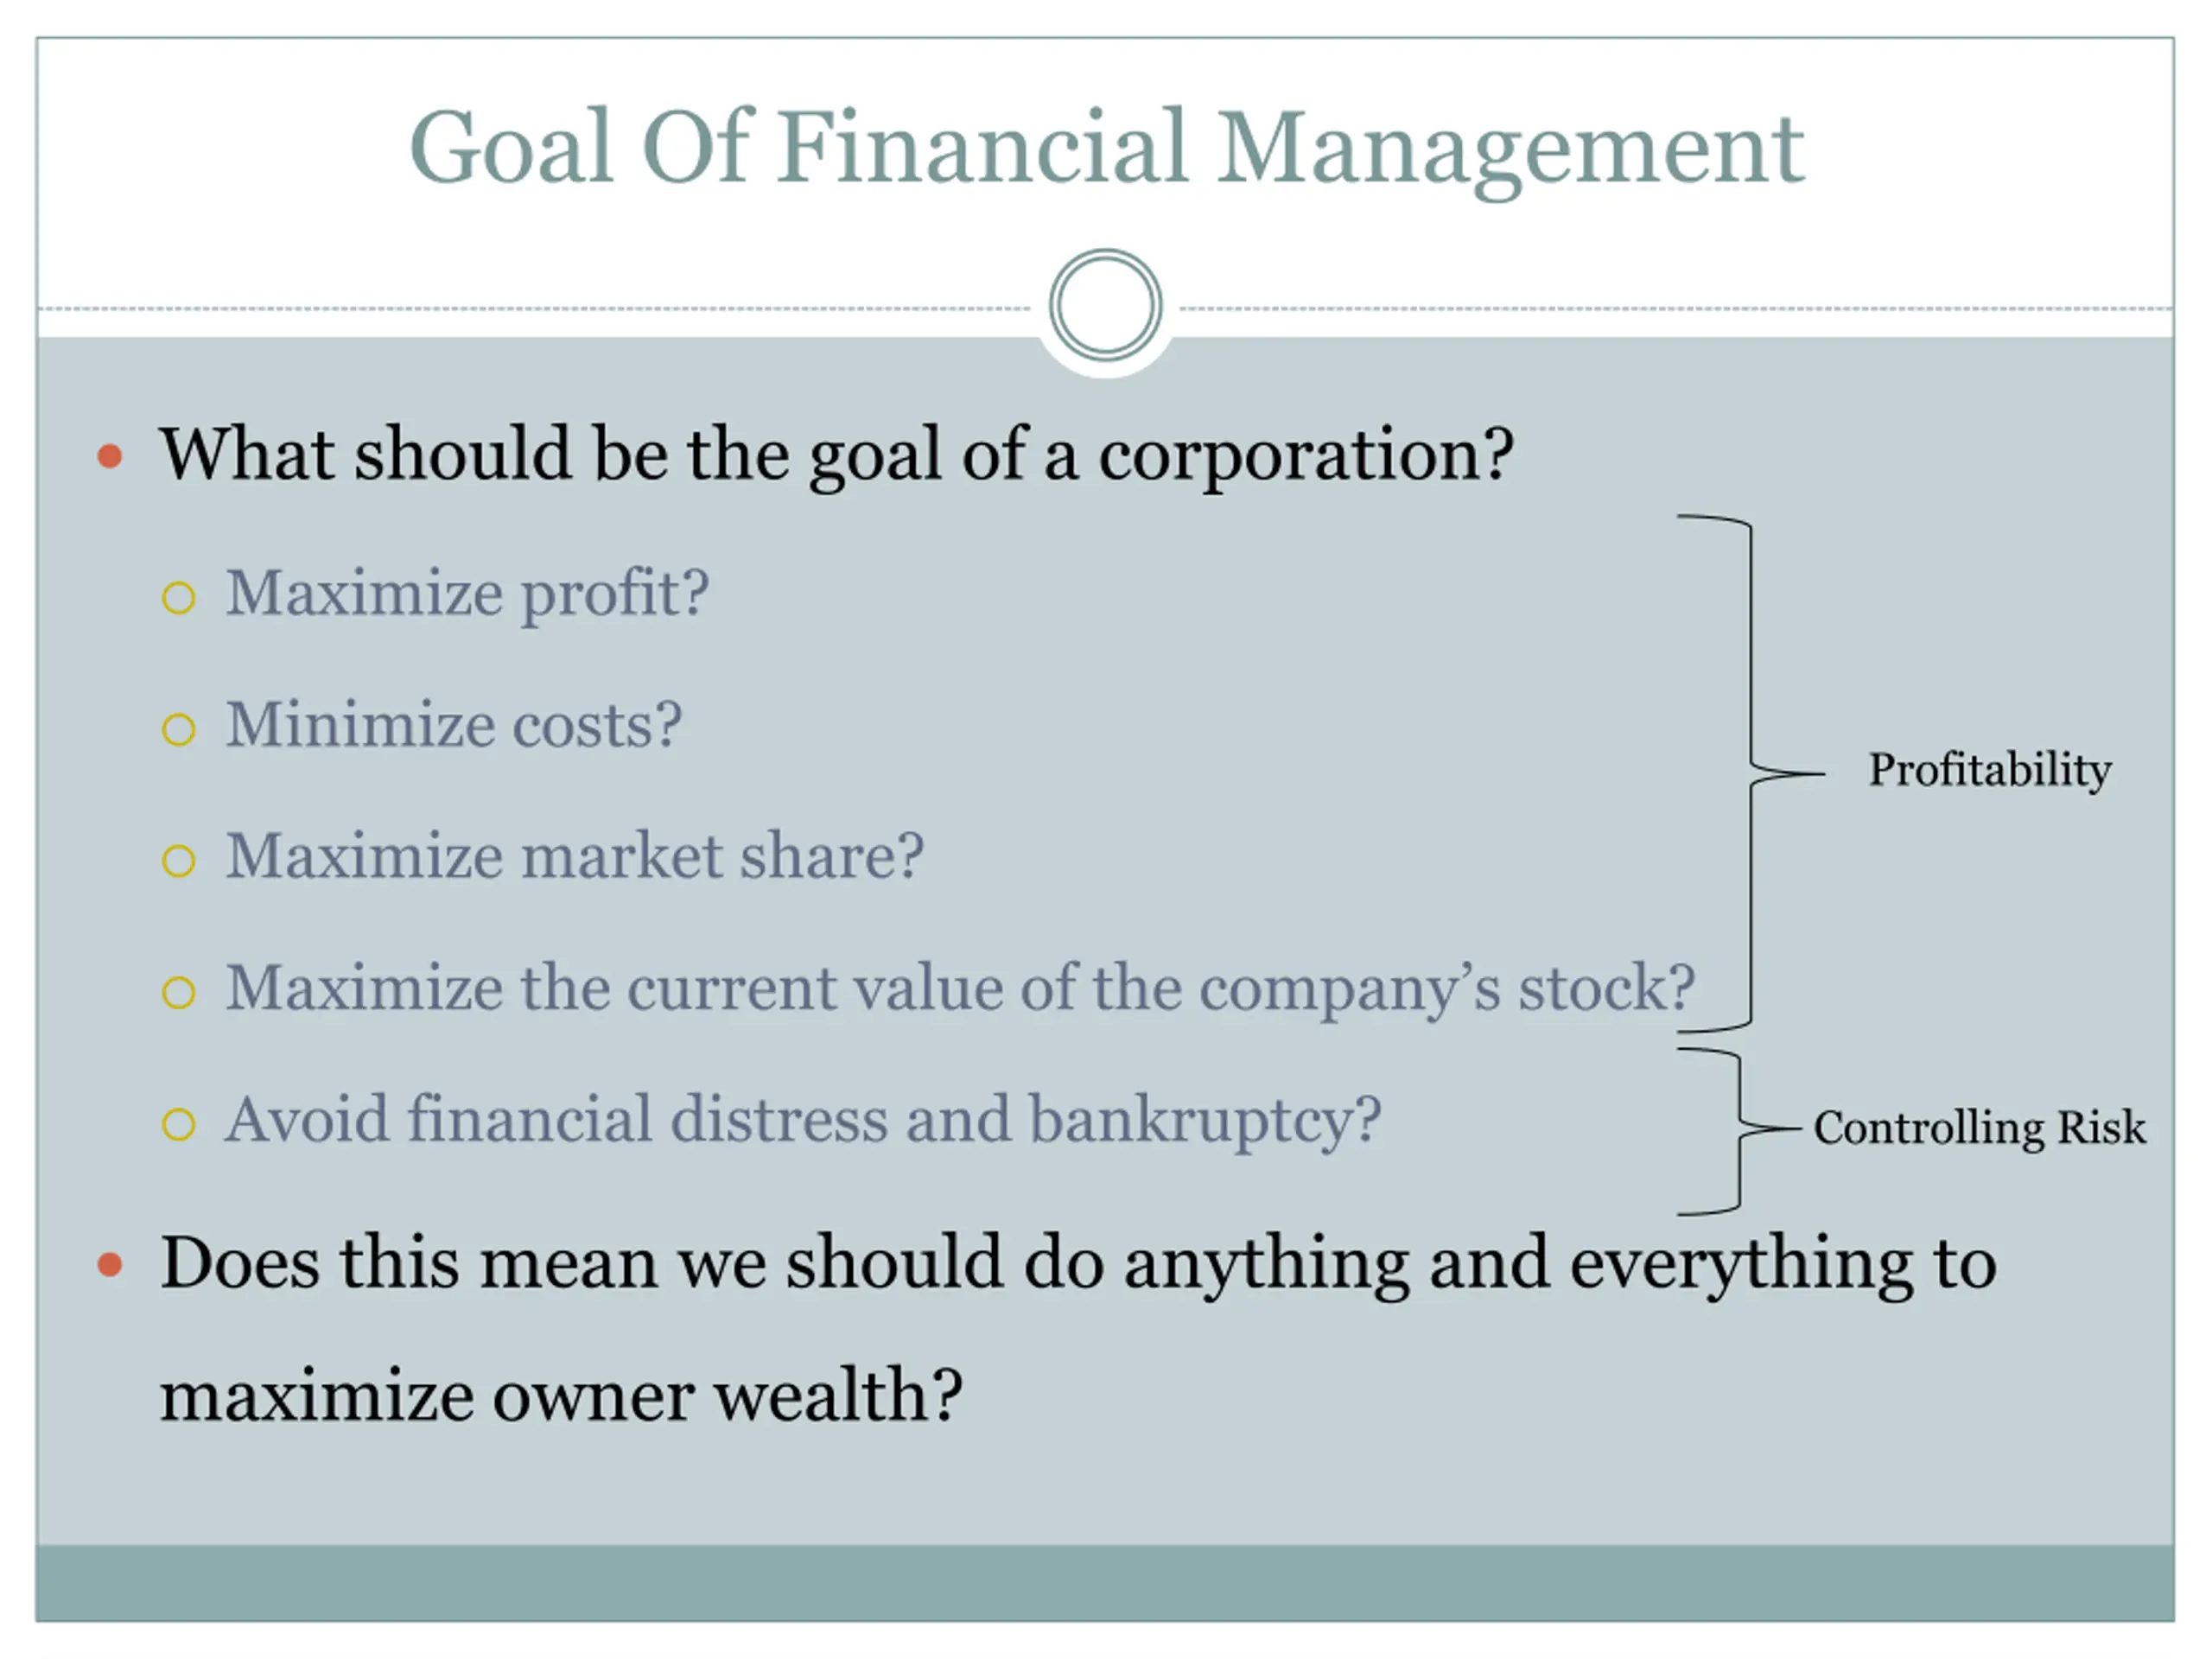Screen dimensions: 2212x1659
Task: Click the yellow circle bullet beside "Maximize profit?"
Action: coord(178,598)
